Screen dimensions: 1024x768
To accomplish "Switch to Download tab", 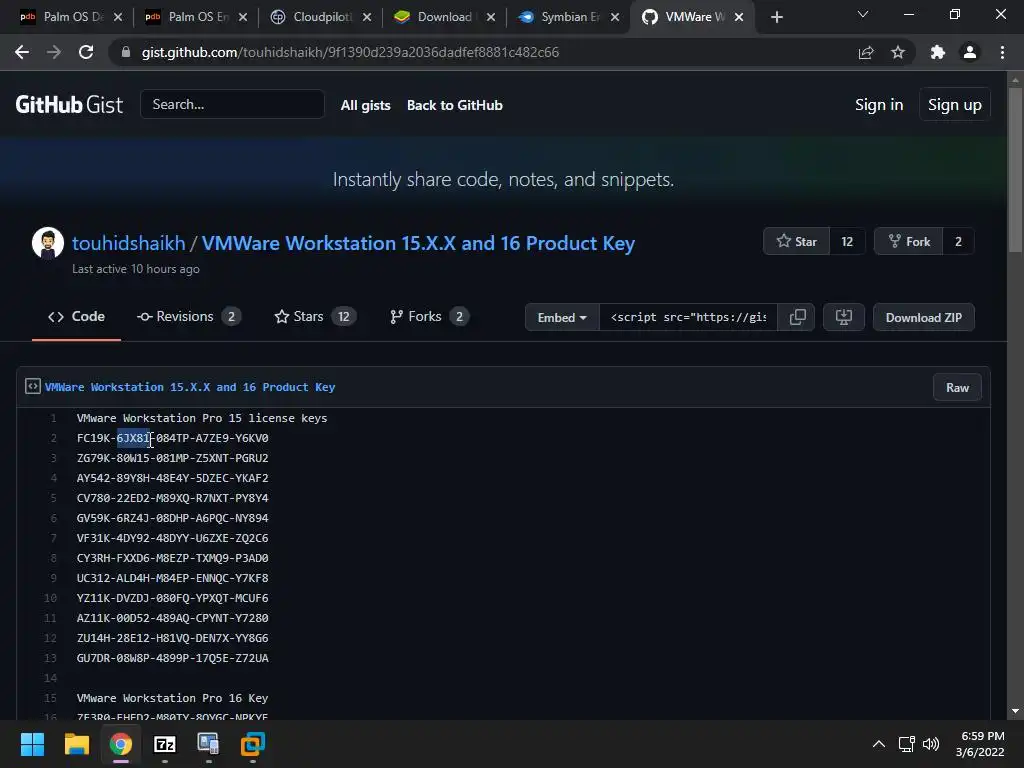I will [443, 18].
